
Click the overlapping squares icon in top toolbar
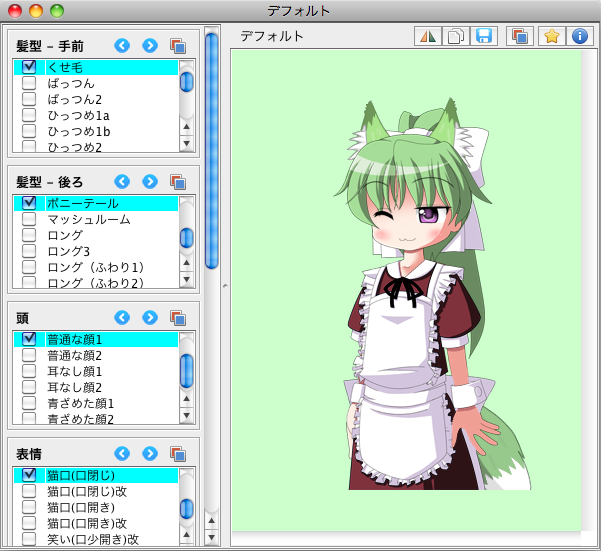click(519, 36)
